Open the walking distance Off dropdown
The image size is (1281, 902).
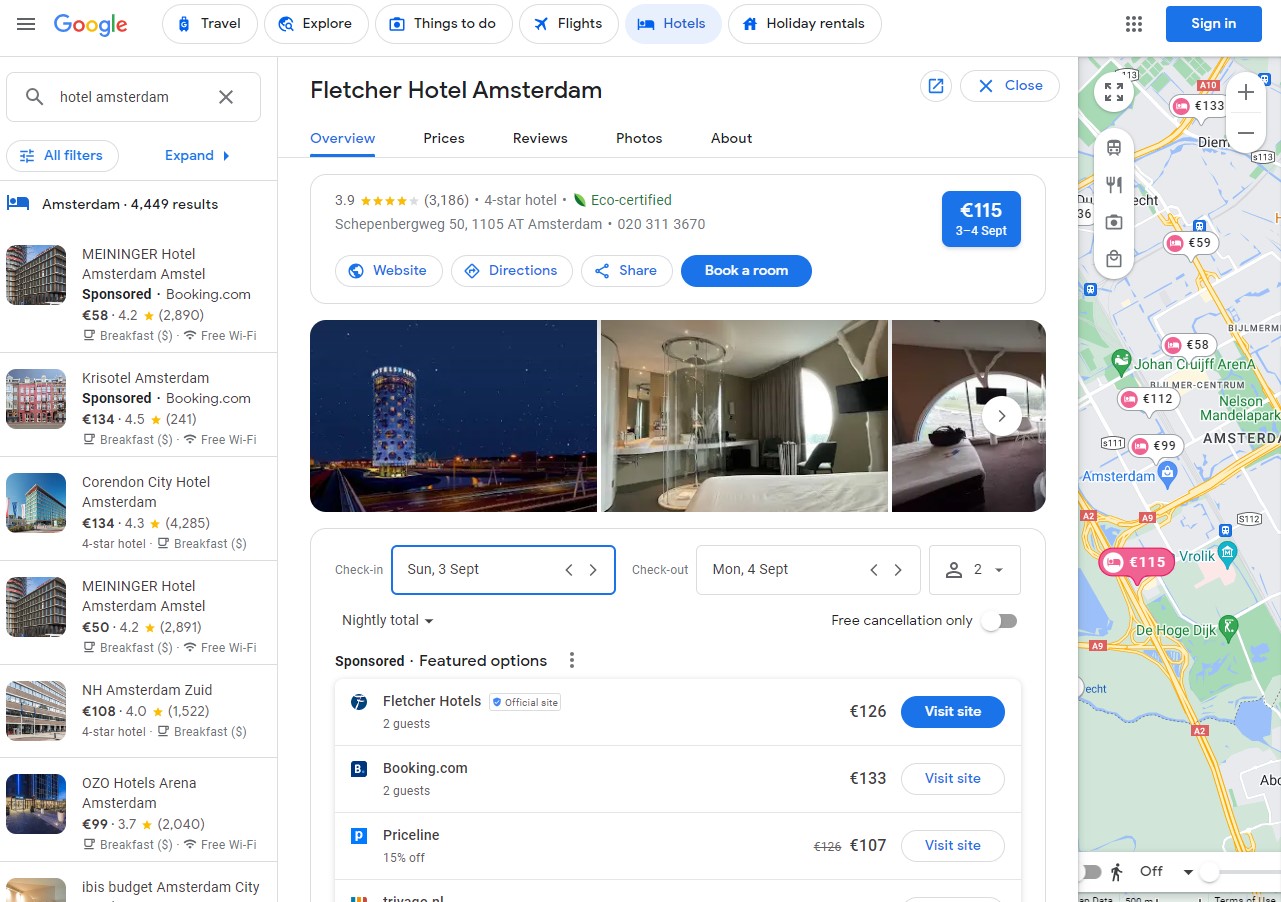(x=1167, y=871)
